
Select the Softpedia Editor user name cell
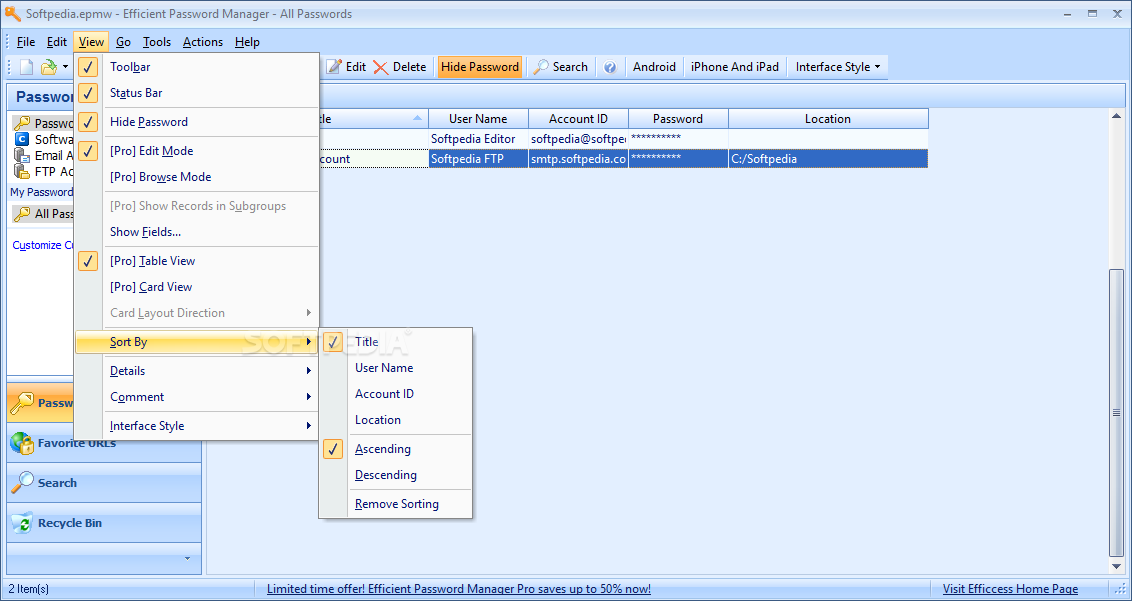pyautogui.click(x=478, y=139)
